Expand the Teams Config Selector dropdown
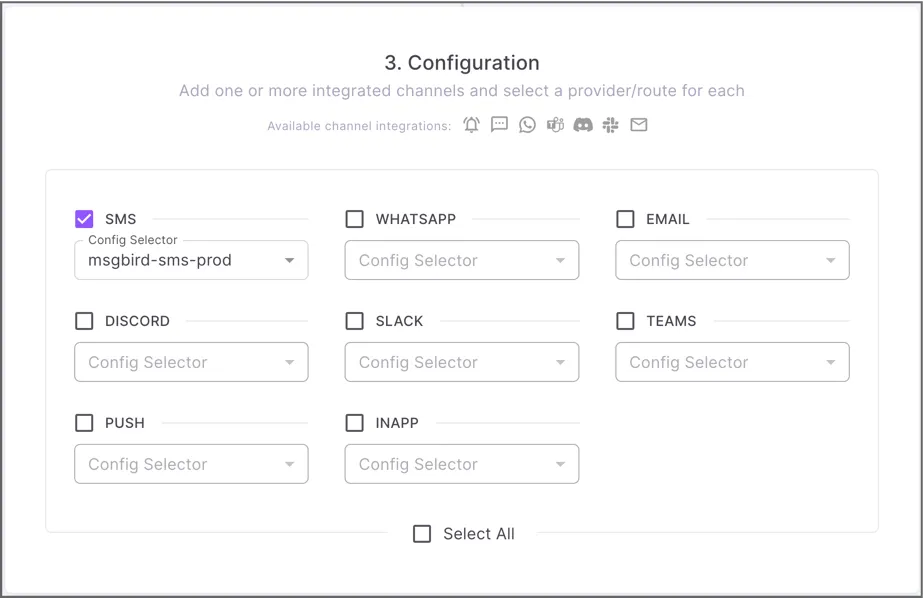924x598 pixels. [732, 363]
